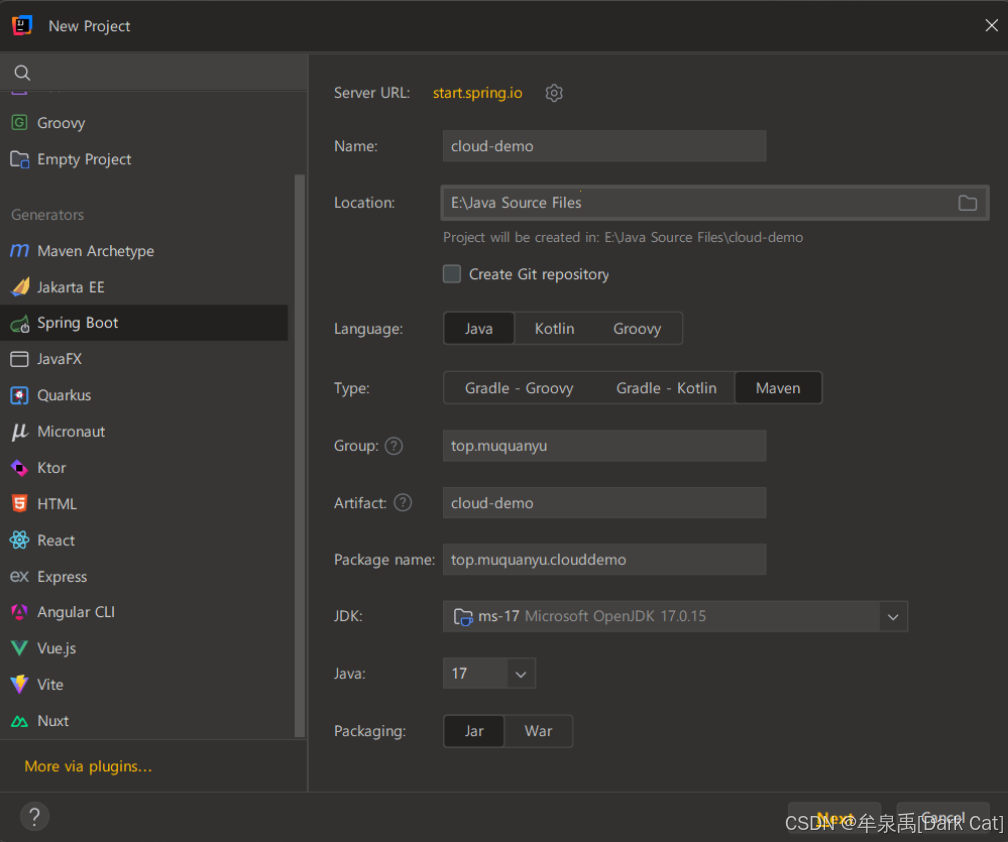Viewport: 1008px width, 842px height.
Task: Select HTML in the generators list
Action: (x=144, y=503)
